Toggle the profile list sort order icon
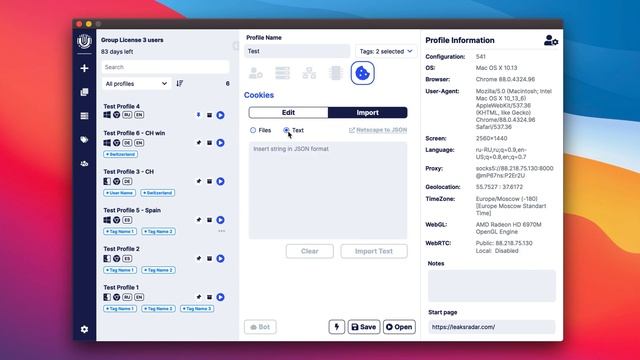 [180, 83]
